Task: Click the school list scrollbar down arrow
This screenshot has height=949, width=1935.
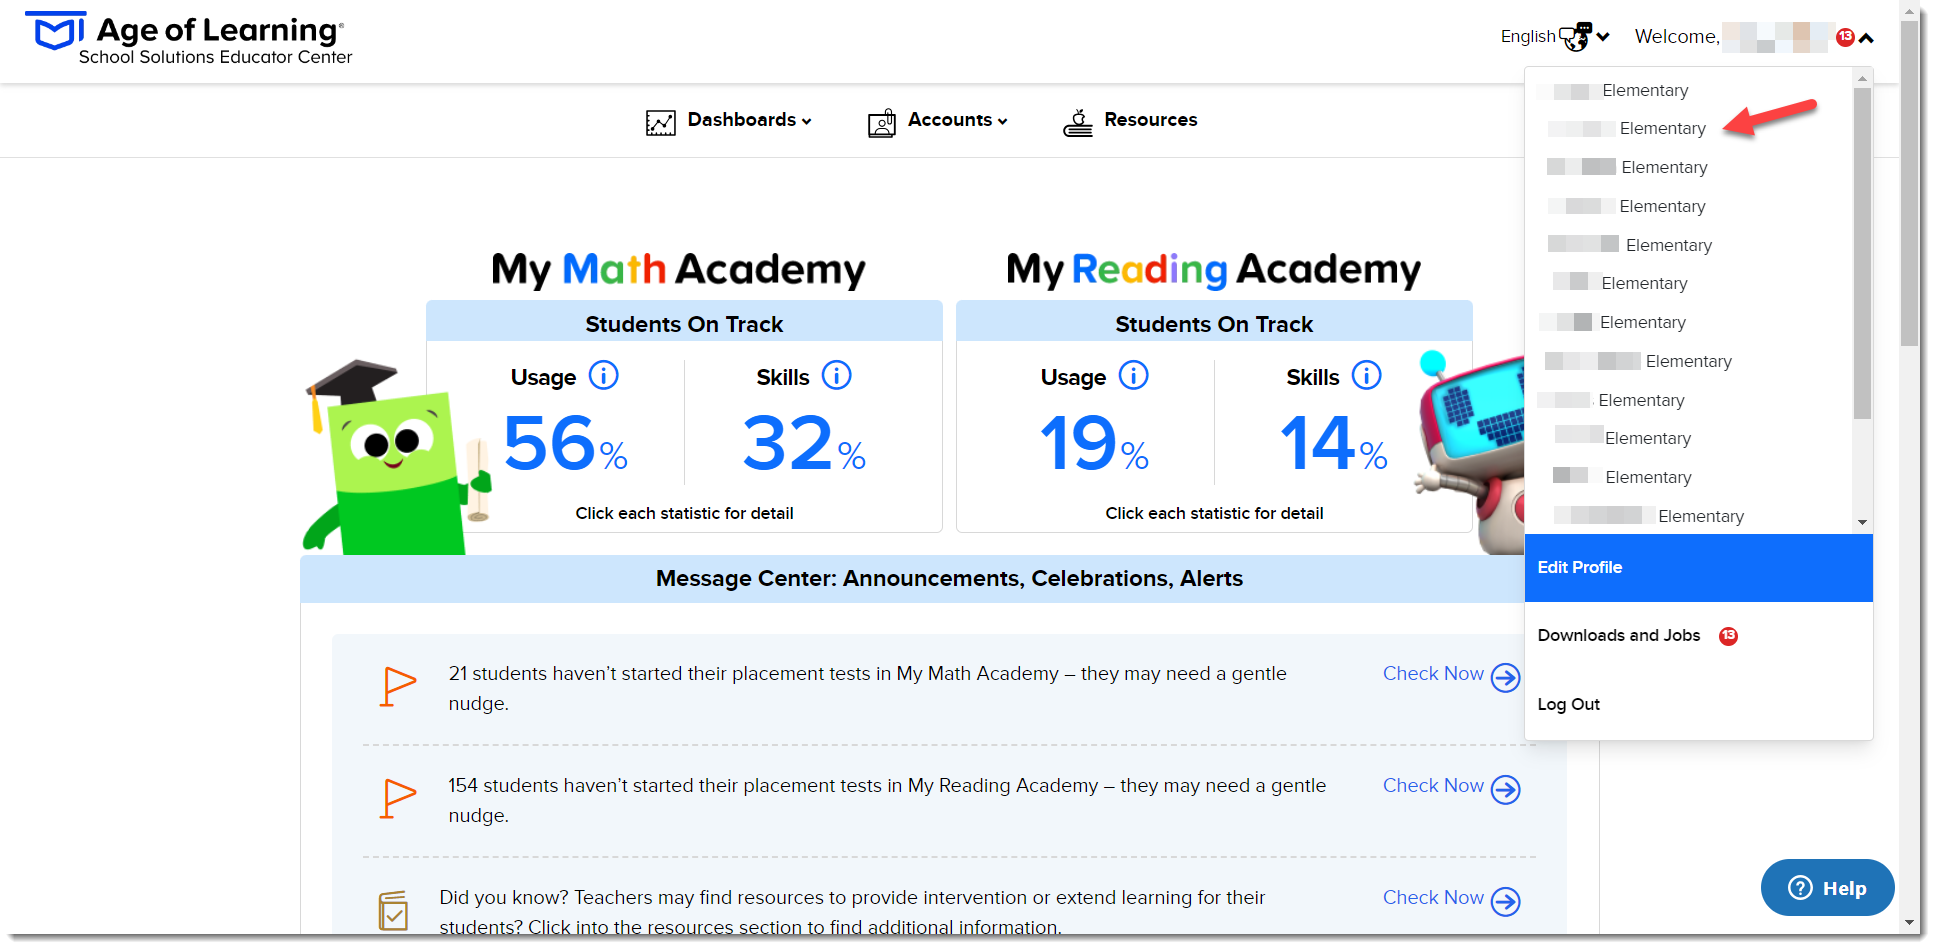Action: pos(1862,522)
